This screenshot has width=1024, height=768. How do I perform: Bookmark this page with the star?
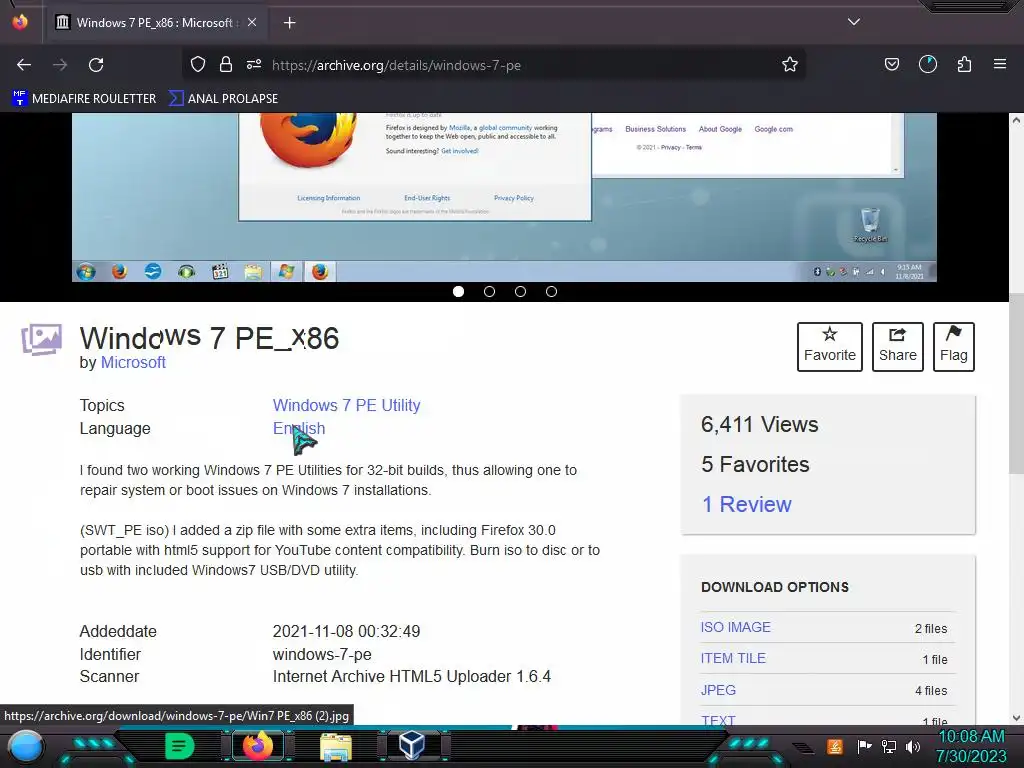(x=790, y=64)
